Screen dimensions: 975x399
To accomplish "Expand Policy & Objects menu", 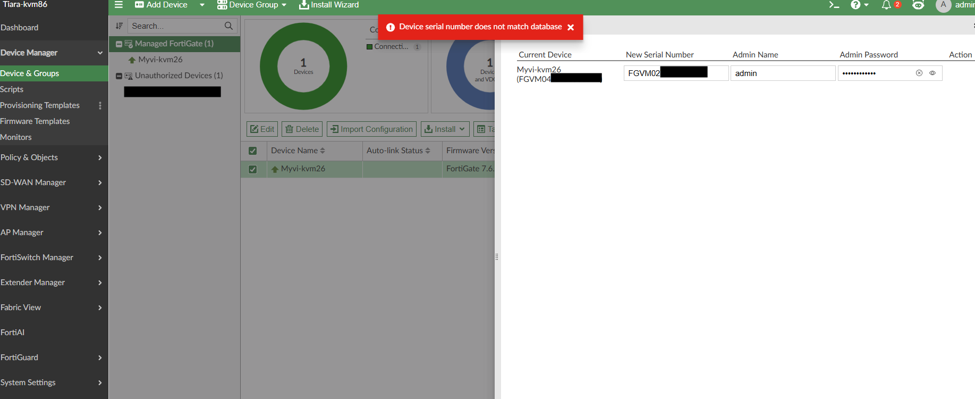I will tap(54, 158).
